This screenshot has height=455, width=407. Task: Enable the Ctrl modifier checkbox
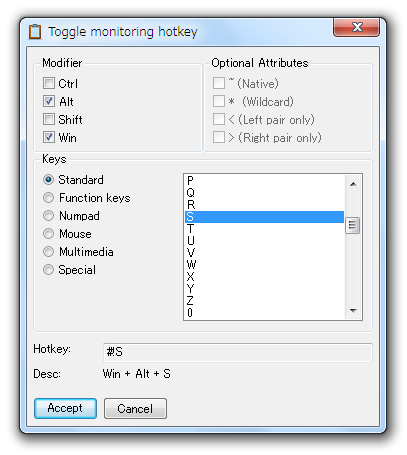pyautogui.click(x=49, y=83)
